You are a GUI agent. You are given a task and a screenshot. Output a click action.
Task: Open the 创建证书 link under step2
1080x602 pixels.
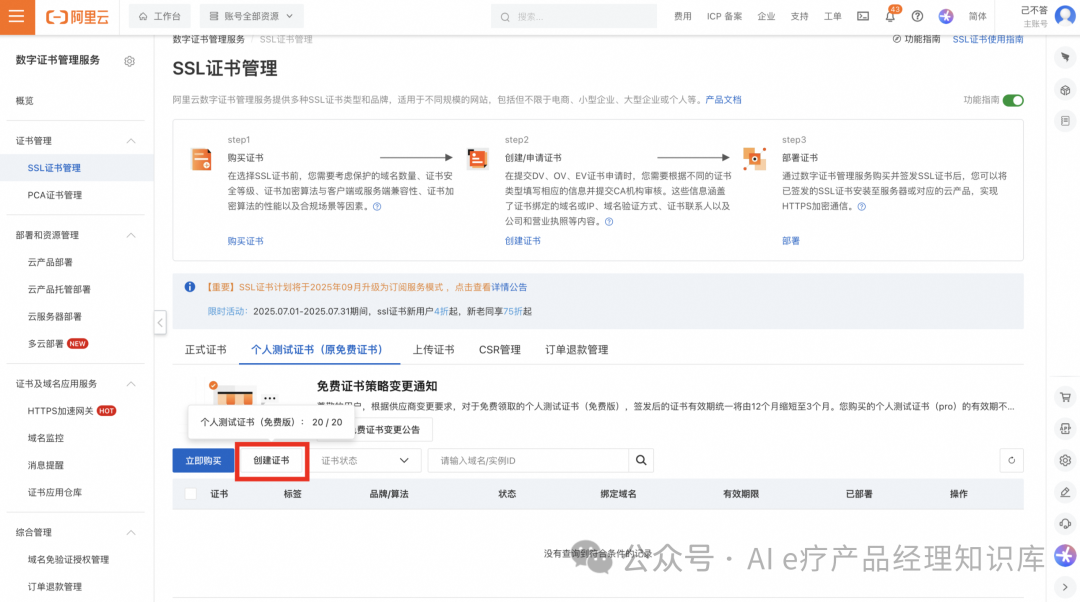523,241
